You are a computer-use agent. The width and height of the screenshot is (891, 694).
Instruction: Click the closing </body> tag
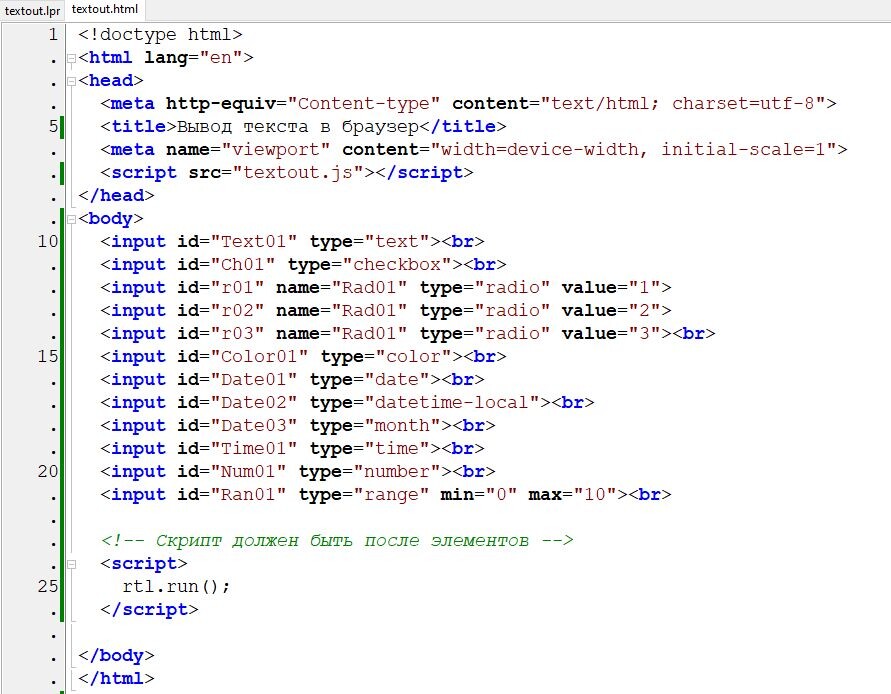tap(116, 655)
